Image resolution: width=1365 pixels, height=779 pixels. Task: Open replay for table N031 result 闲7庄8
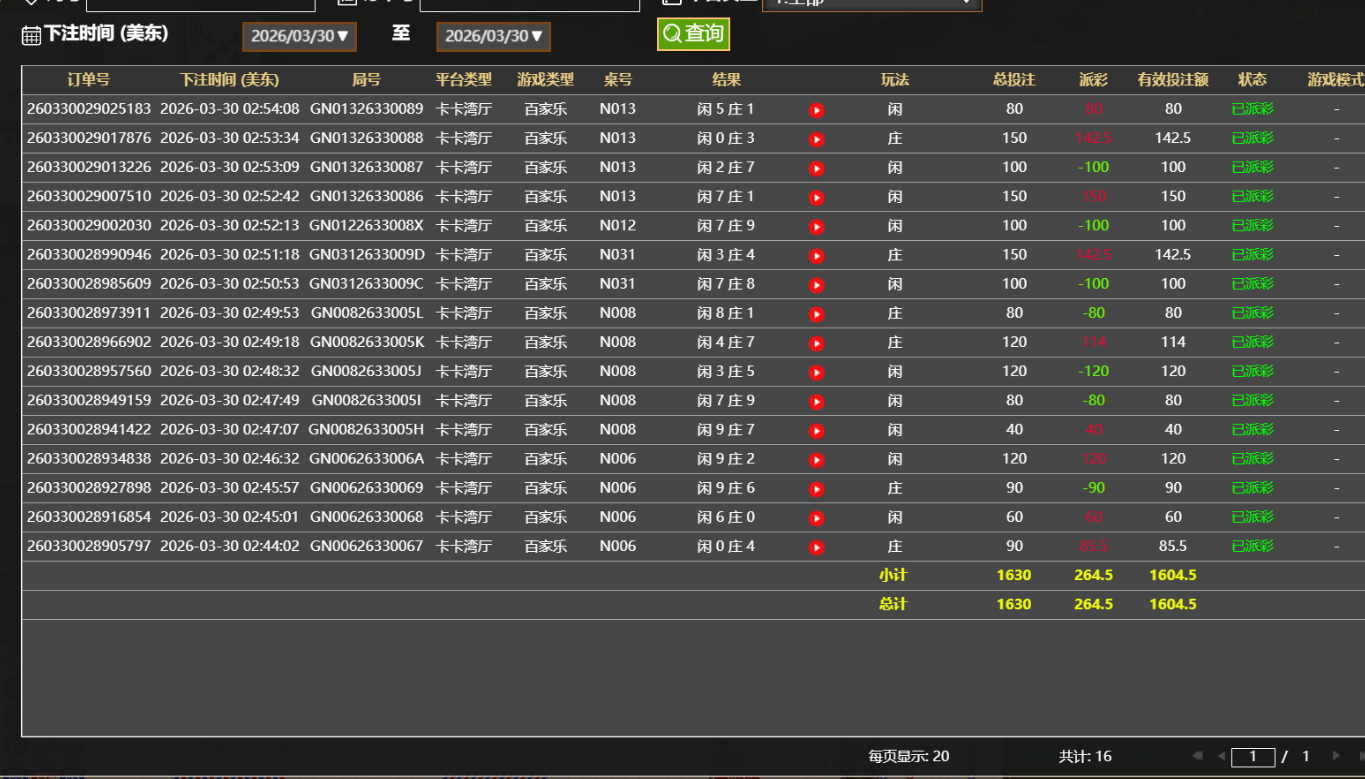tap(816, 284)
